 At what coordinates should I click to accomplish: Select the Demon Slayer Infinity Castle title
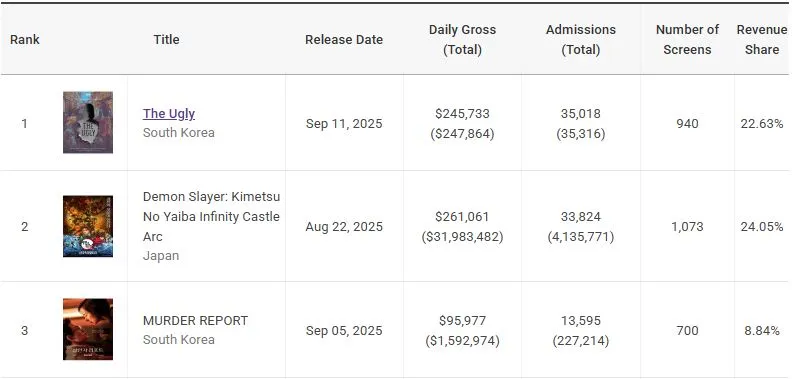211,216
